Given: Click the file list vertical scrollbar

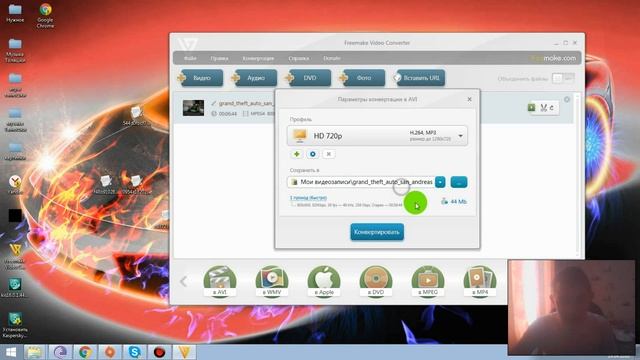Looking at the screenshot, I should point(577,175).
